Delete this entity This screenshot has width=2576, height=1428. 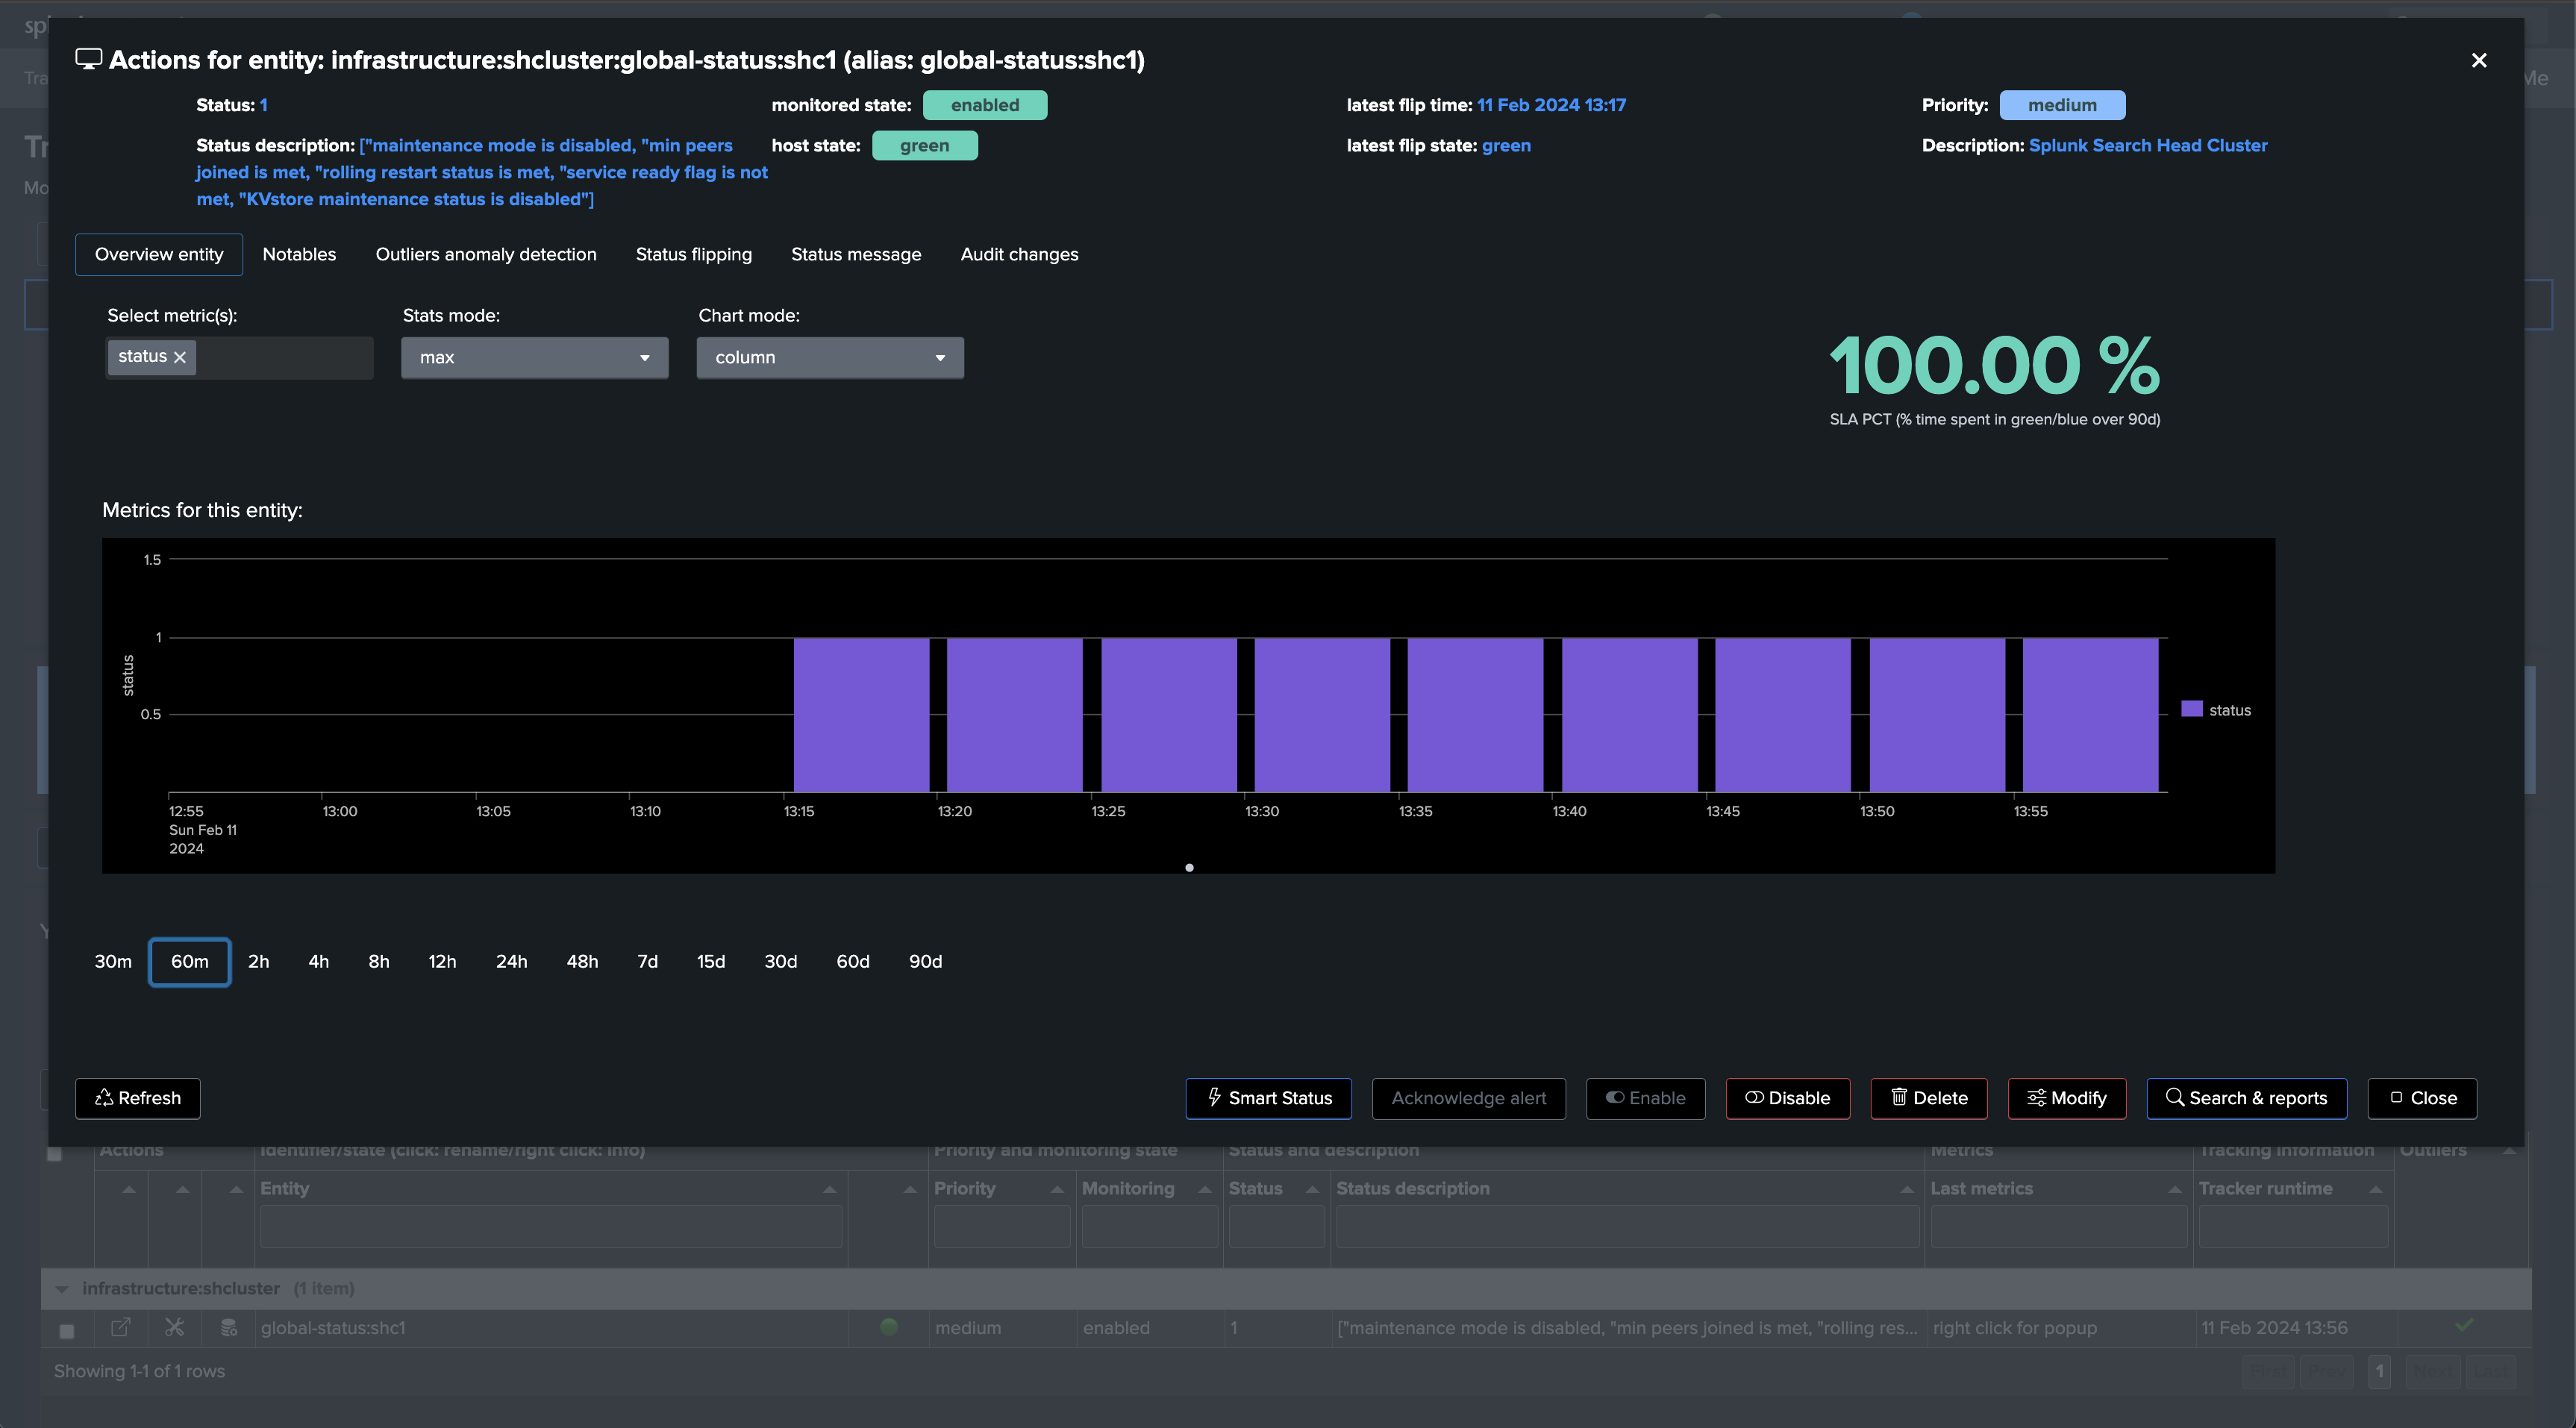[x=1928, y=1098]
